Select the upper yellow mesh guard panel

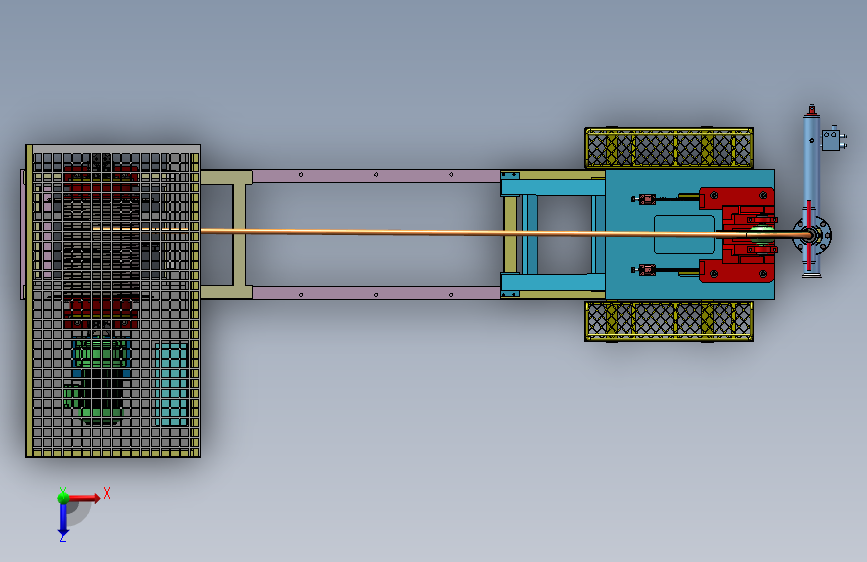[x=669, y=148]
